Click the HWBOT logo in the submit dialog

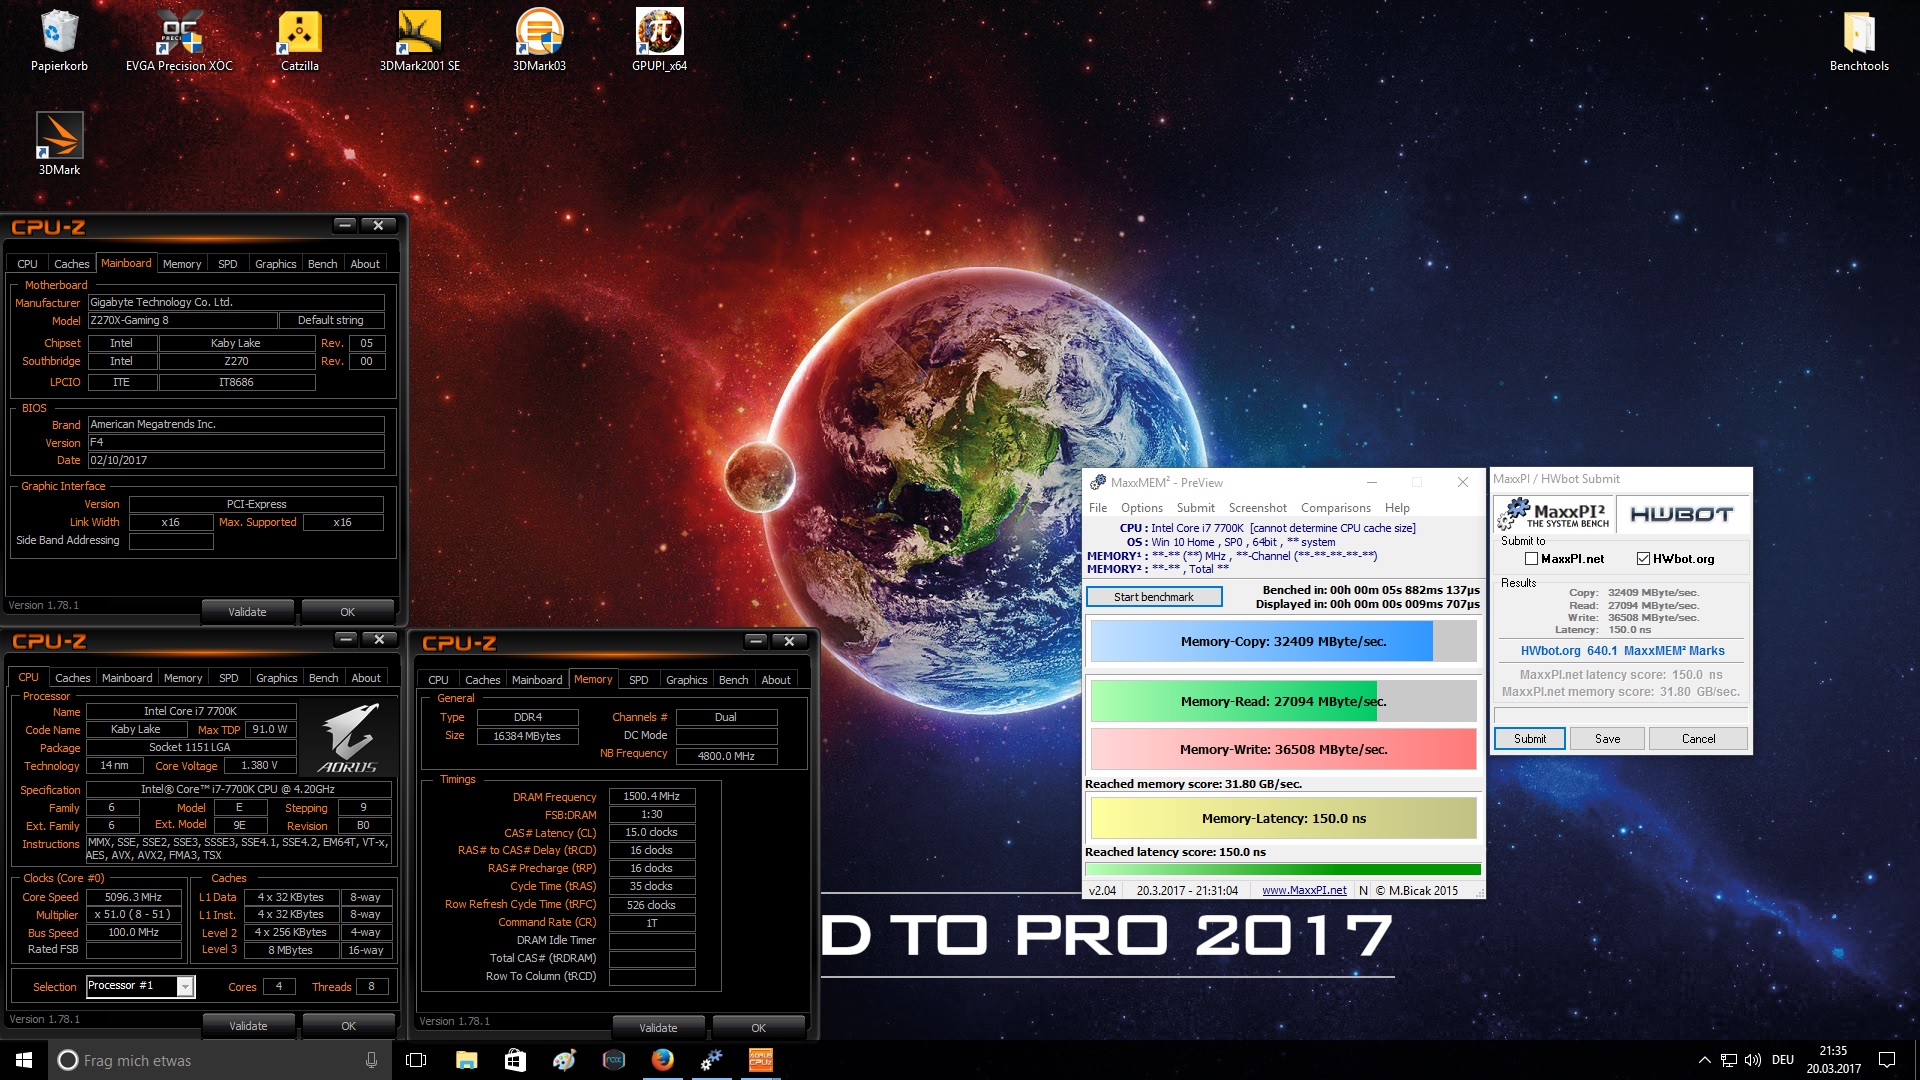[1681, 515]
